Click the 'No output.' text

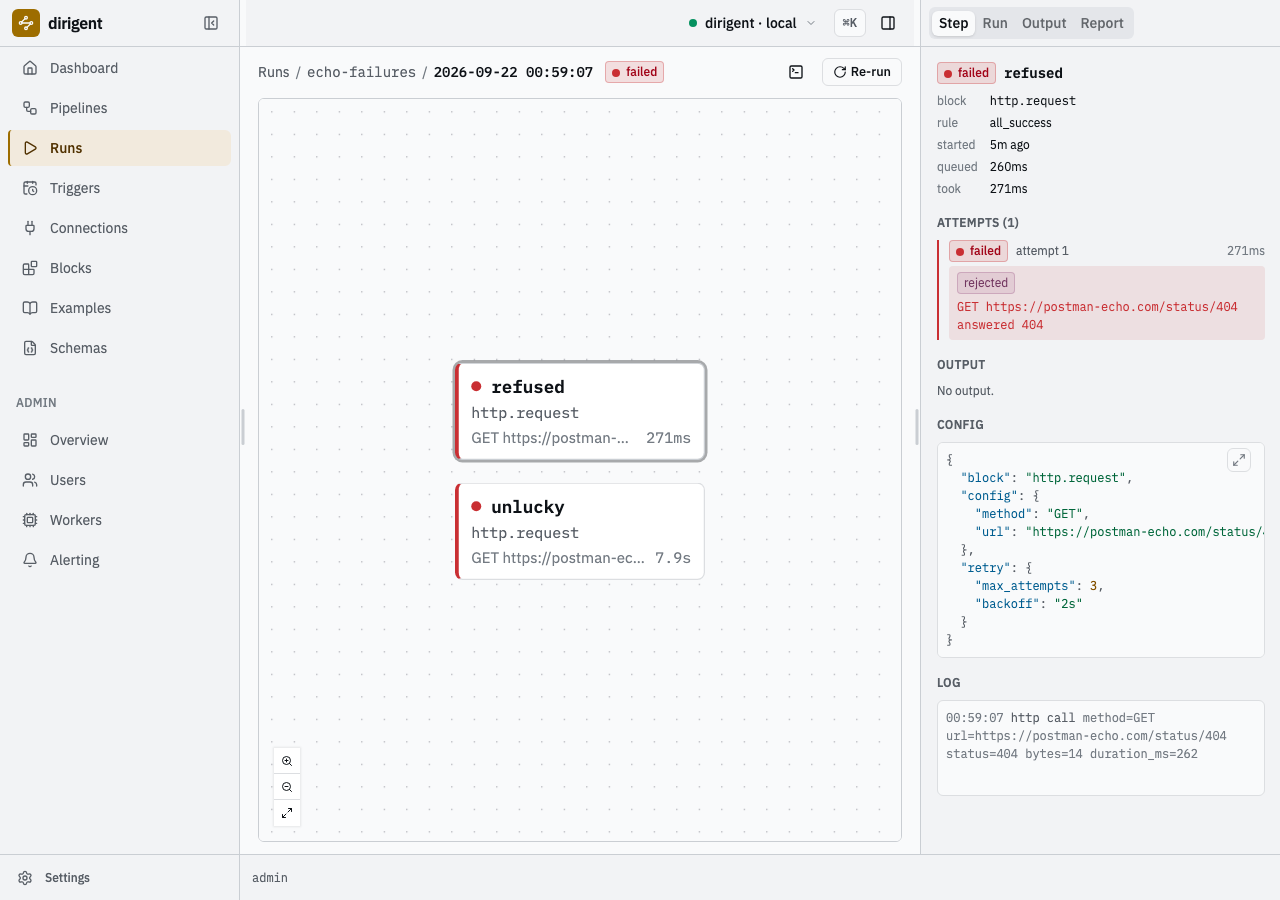click(x=965, y=391)
